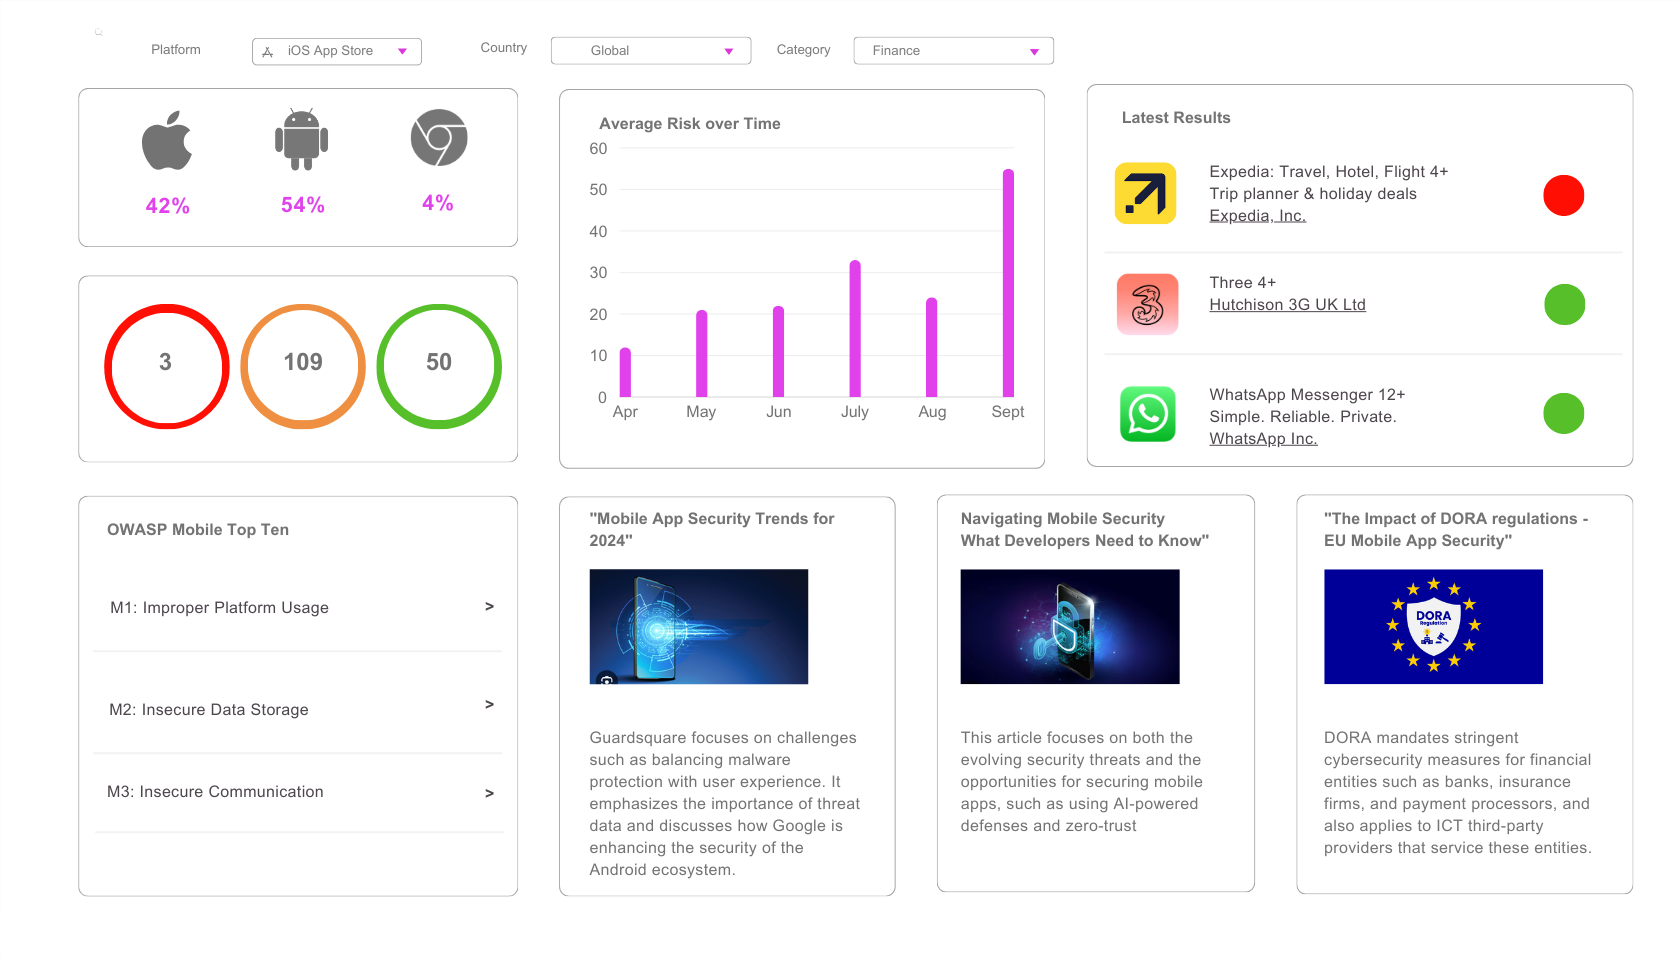
Task: Click the 54% Android share value
Action: (303, 205)
